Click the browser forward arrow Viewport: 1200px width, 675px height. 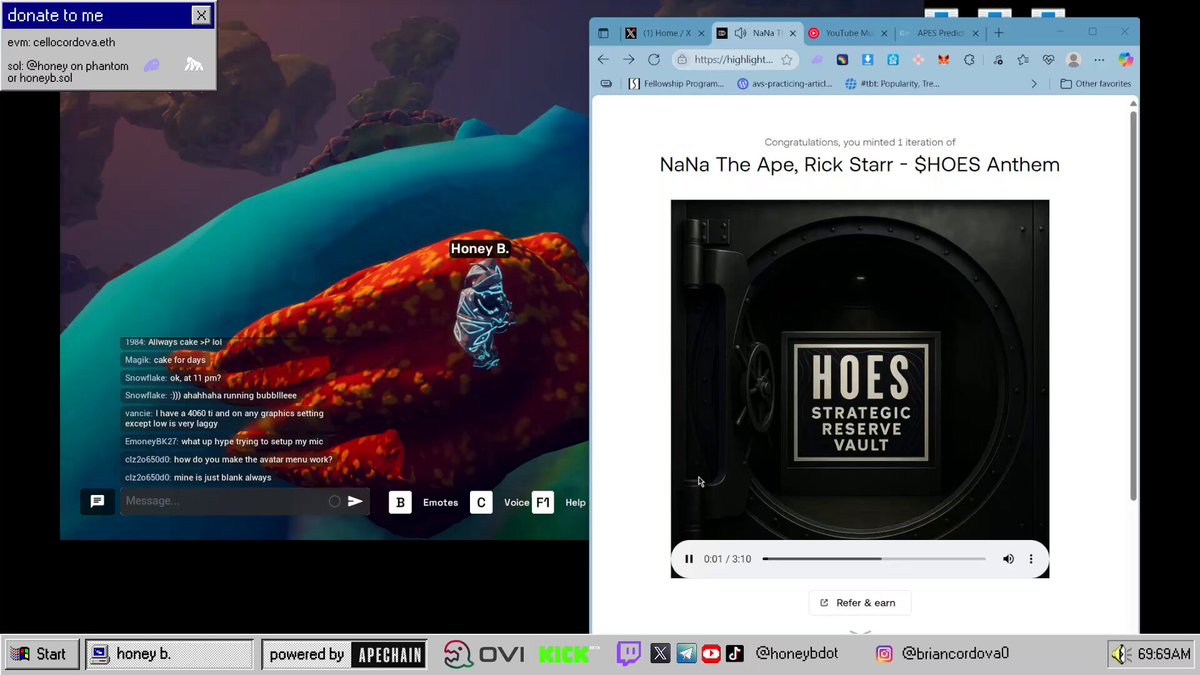(628, 59)
